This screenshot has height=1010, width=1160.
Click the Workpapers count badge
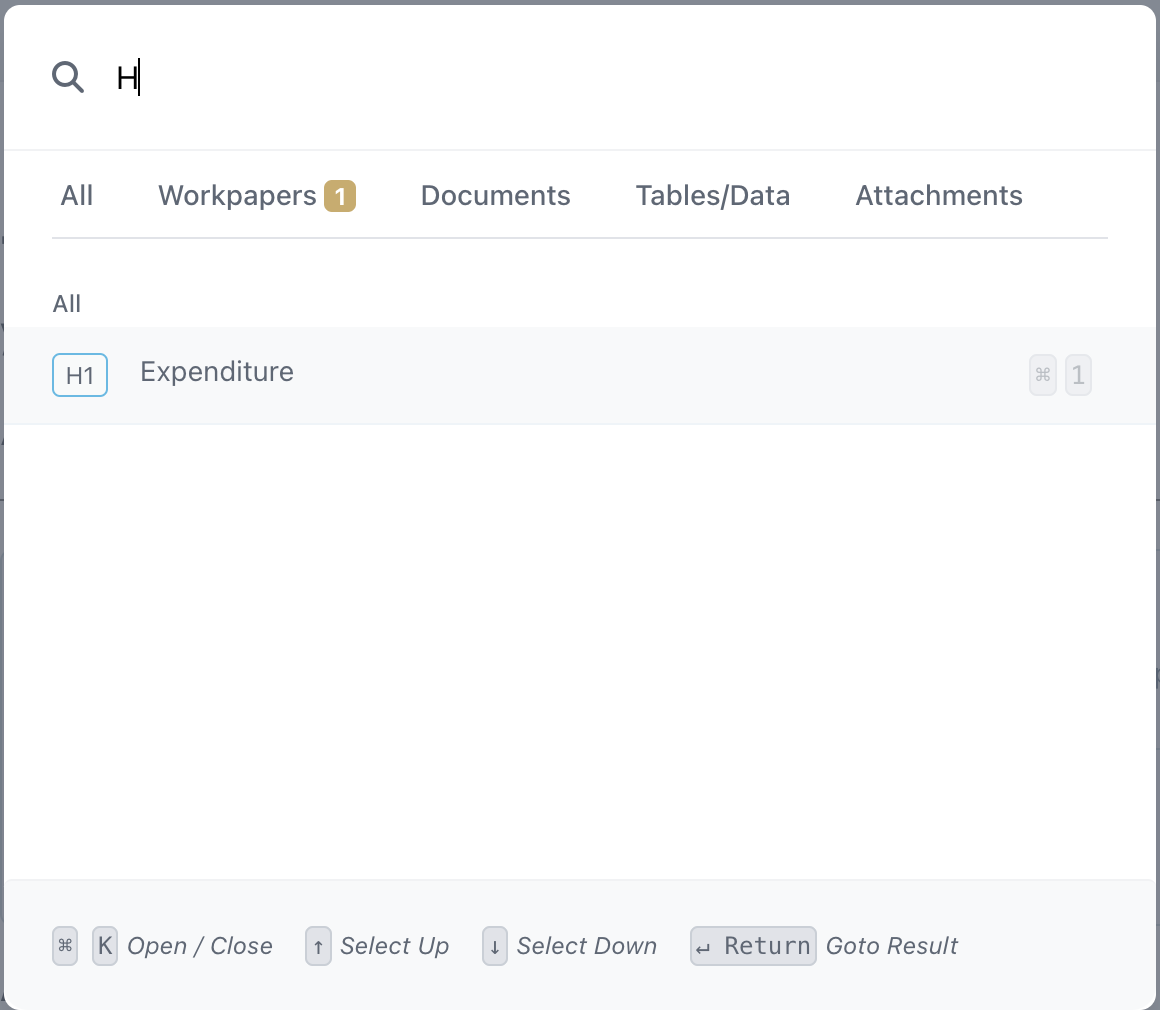click(340, 197)
